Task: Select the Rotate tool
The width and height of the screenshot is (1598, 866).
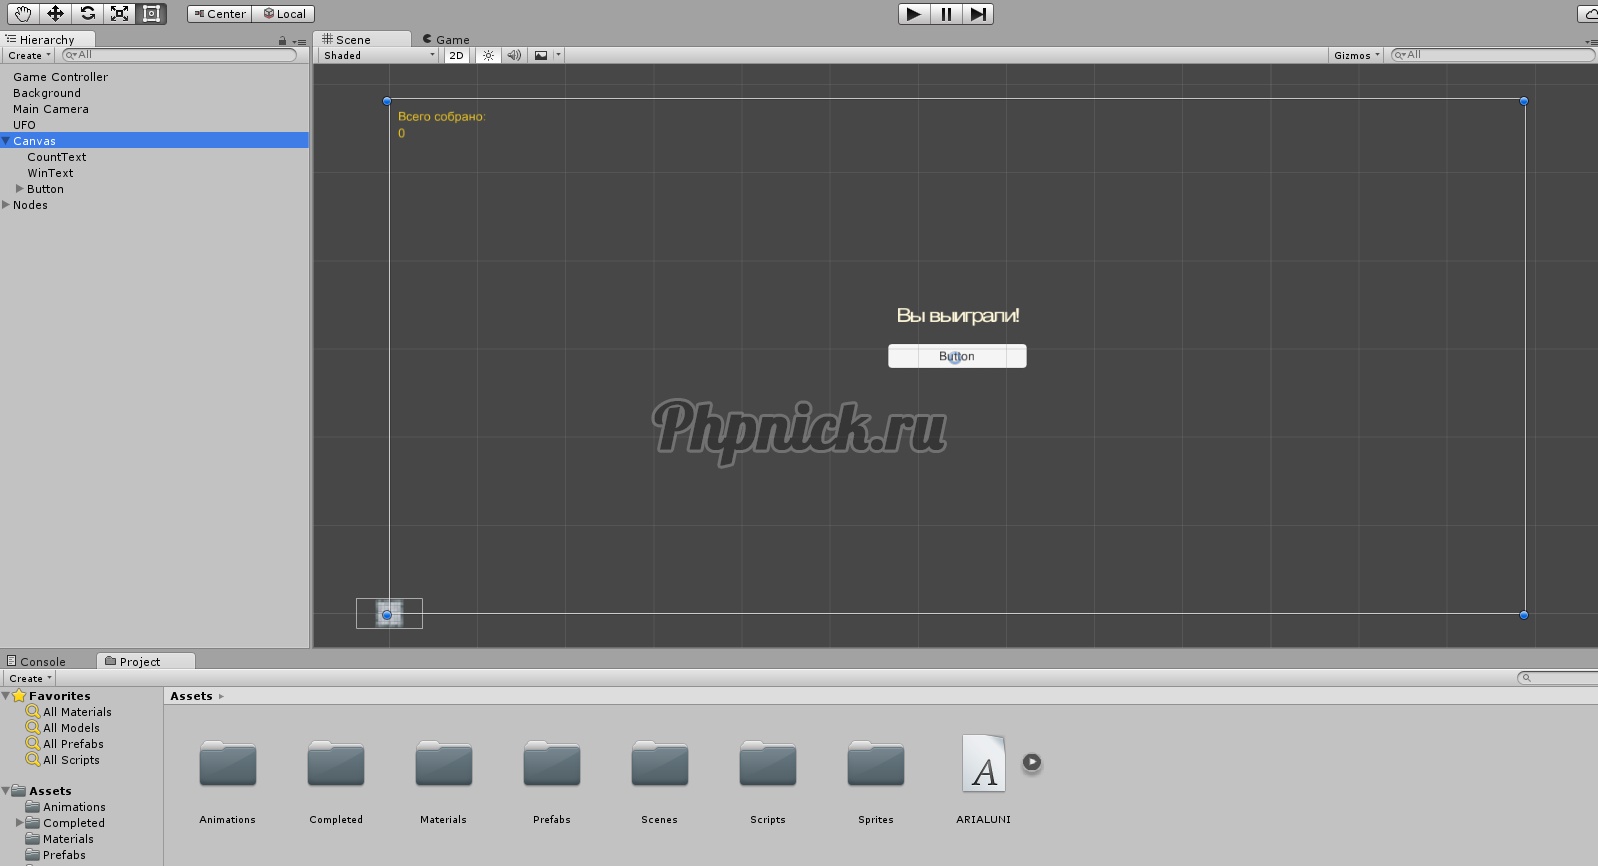Action: click(87, 14)
